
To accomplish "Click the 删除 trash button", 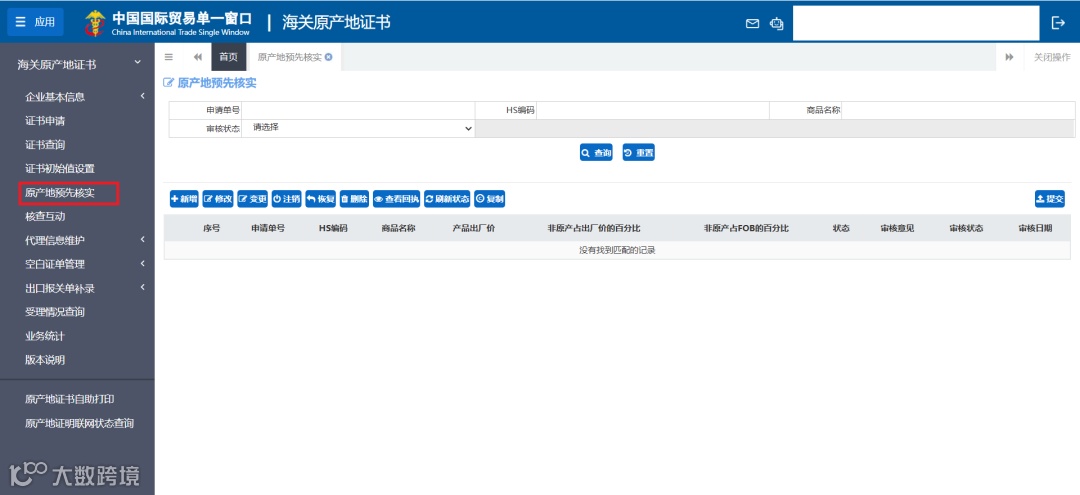I will [355, 199].
